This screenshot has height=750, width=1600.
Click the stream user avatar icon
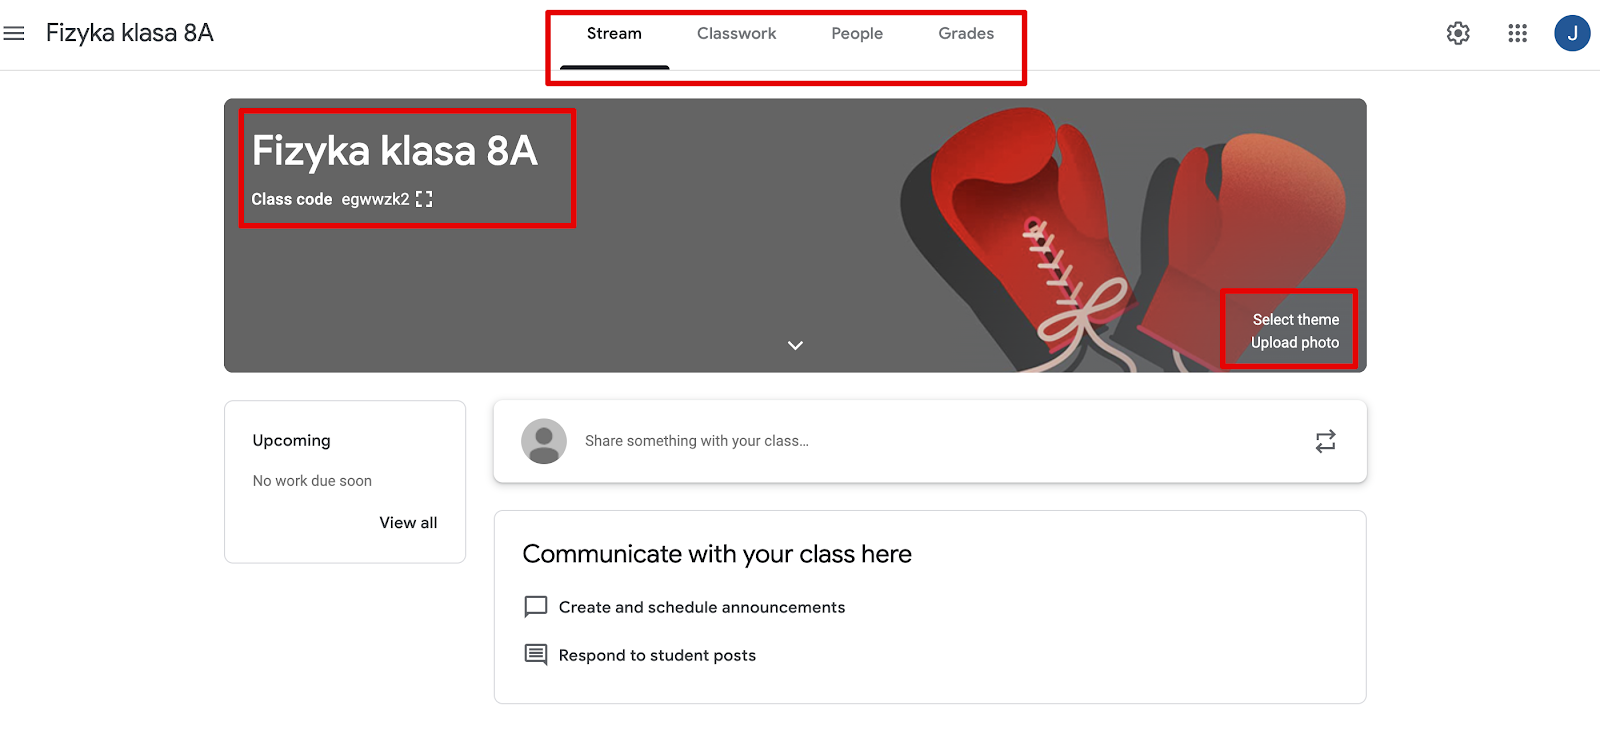544,441
